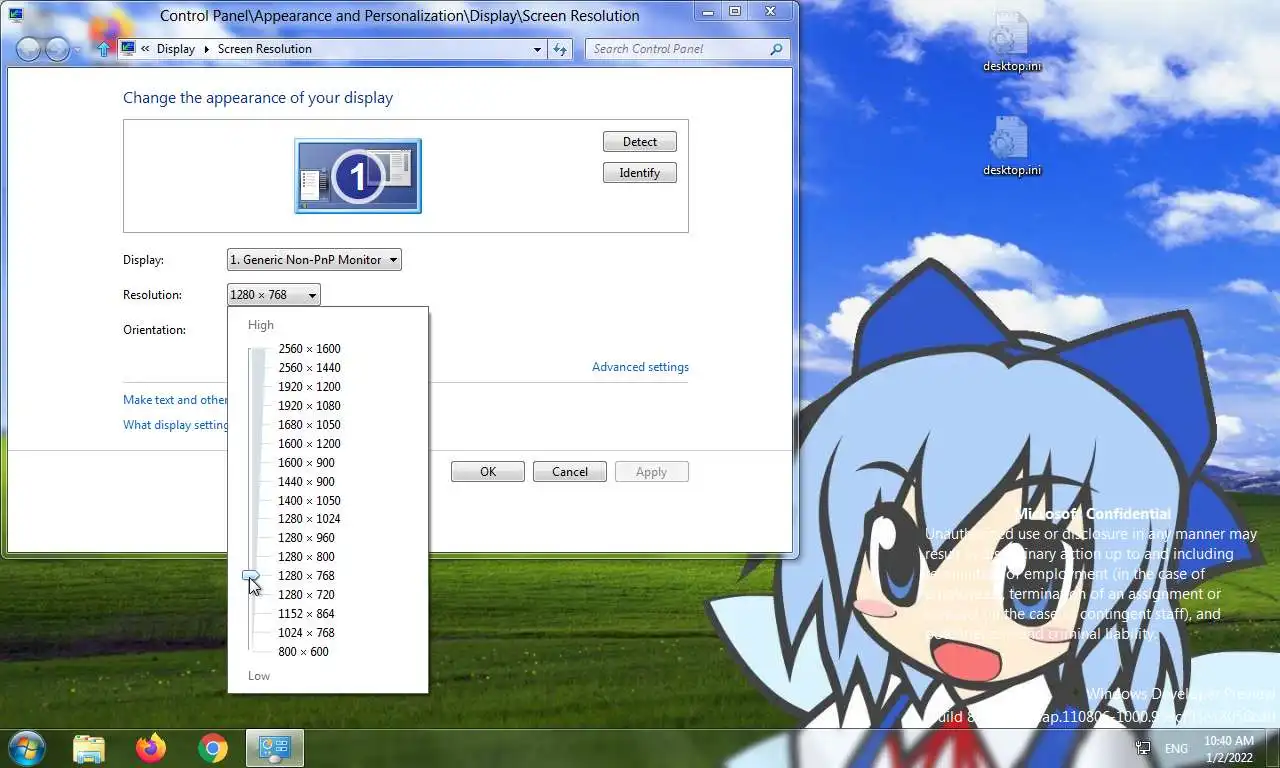Click the network tray icon
The image size is (1280, 768).
tap(1143, 748)
